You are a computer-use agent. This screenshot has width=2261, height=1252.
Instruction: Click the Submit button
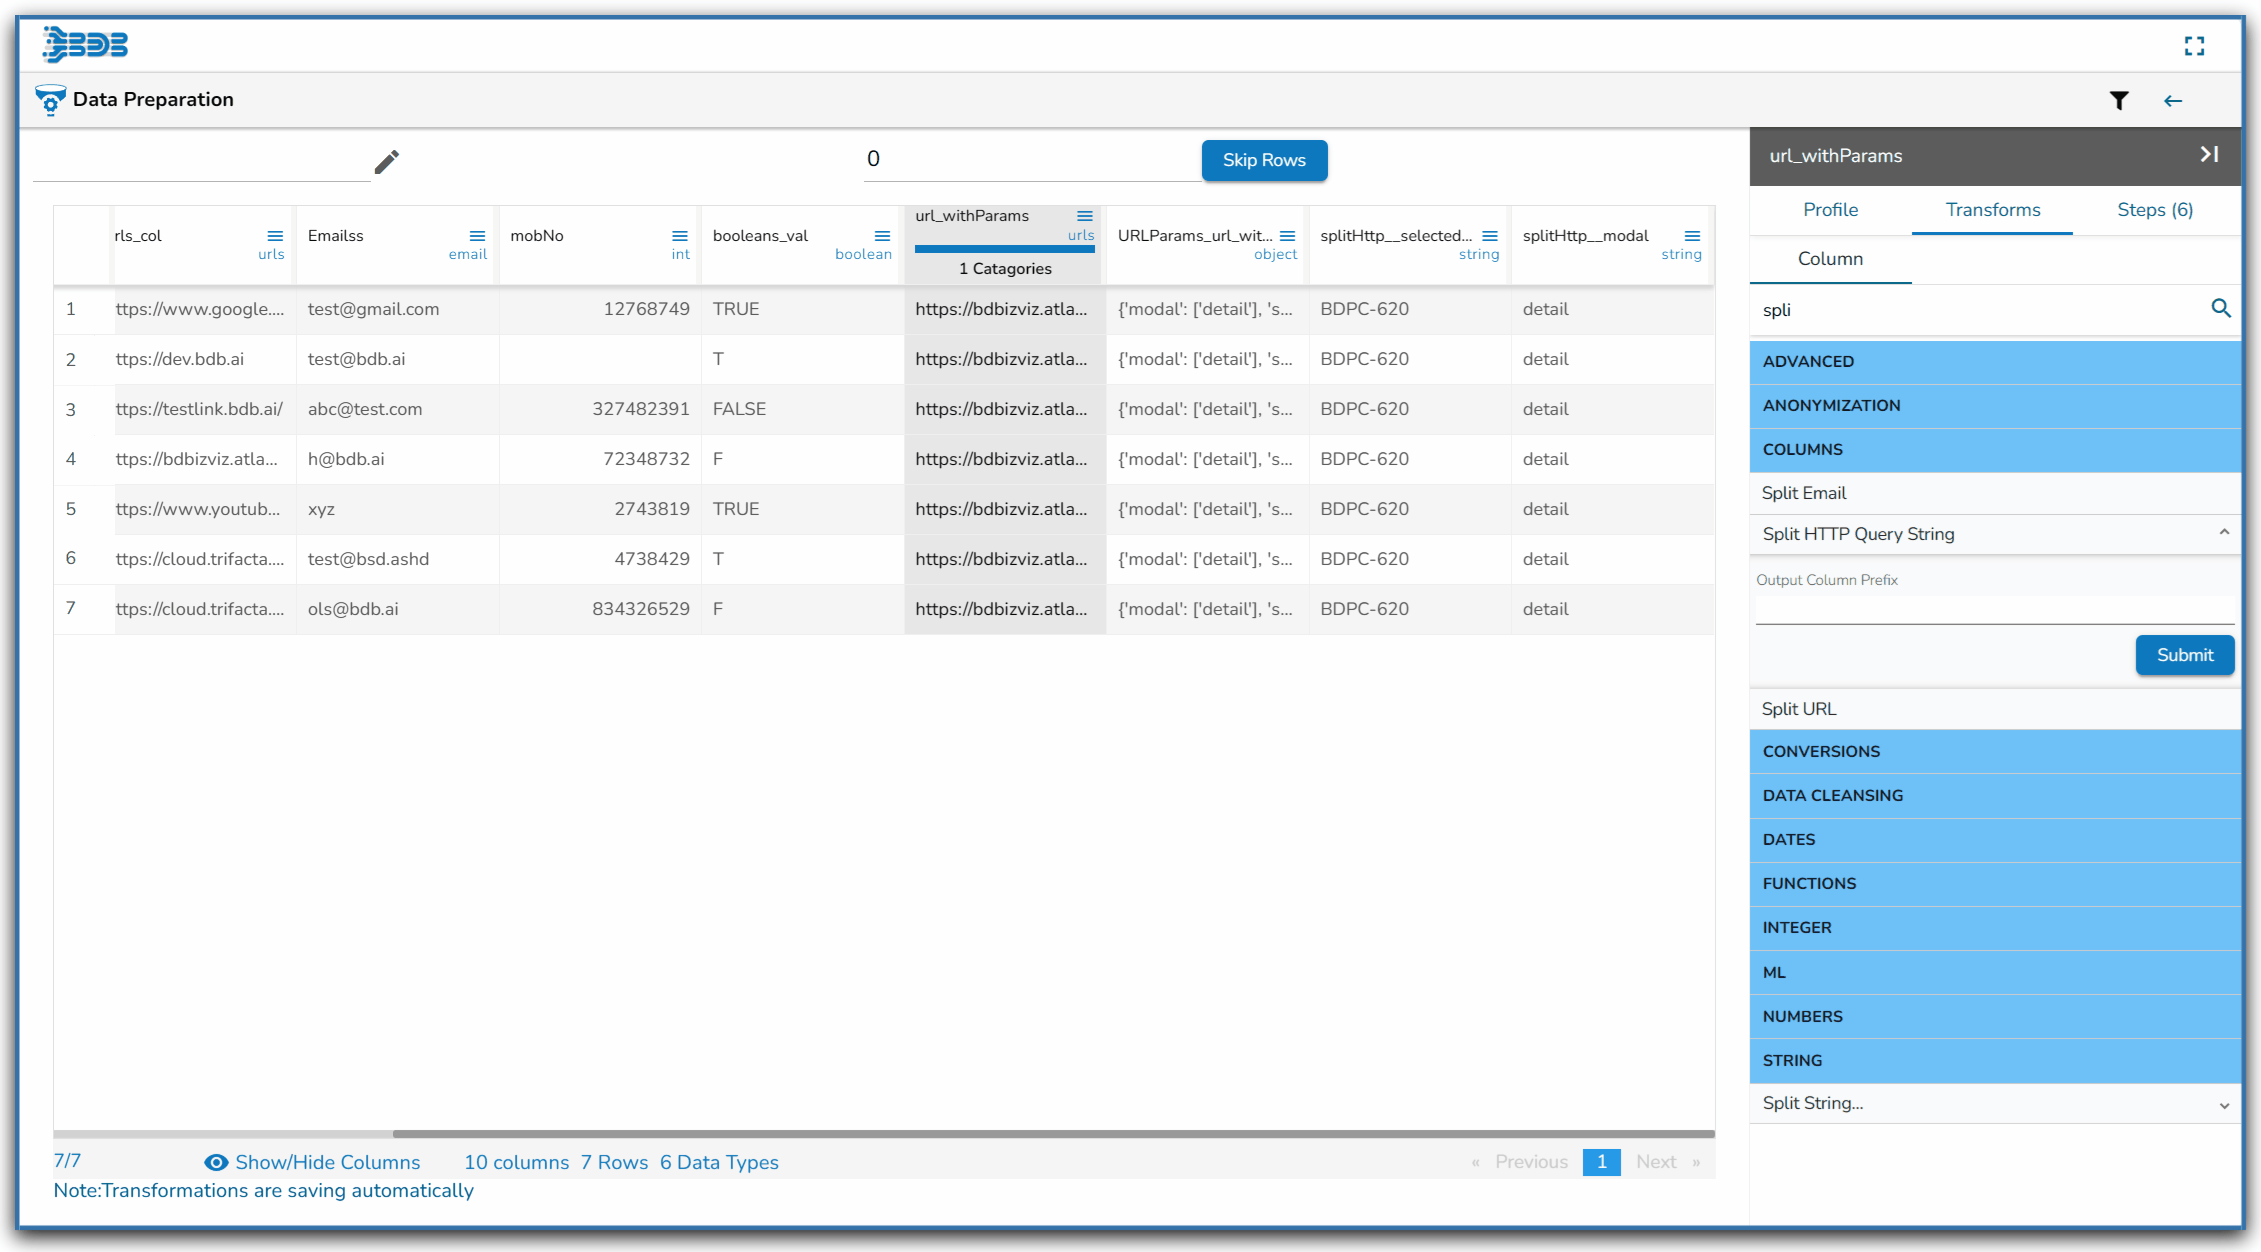pyautogui.click(x=2184, y=655)
